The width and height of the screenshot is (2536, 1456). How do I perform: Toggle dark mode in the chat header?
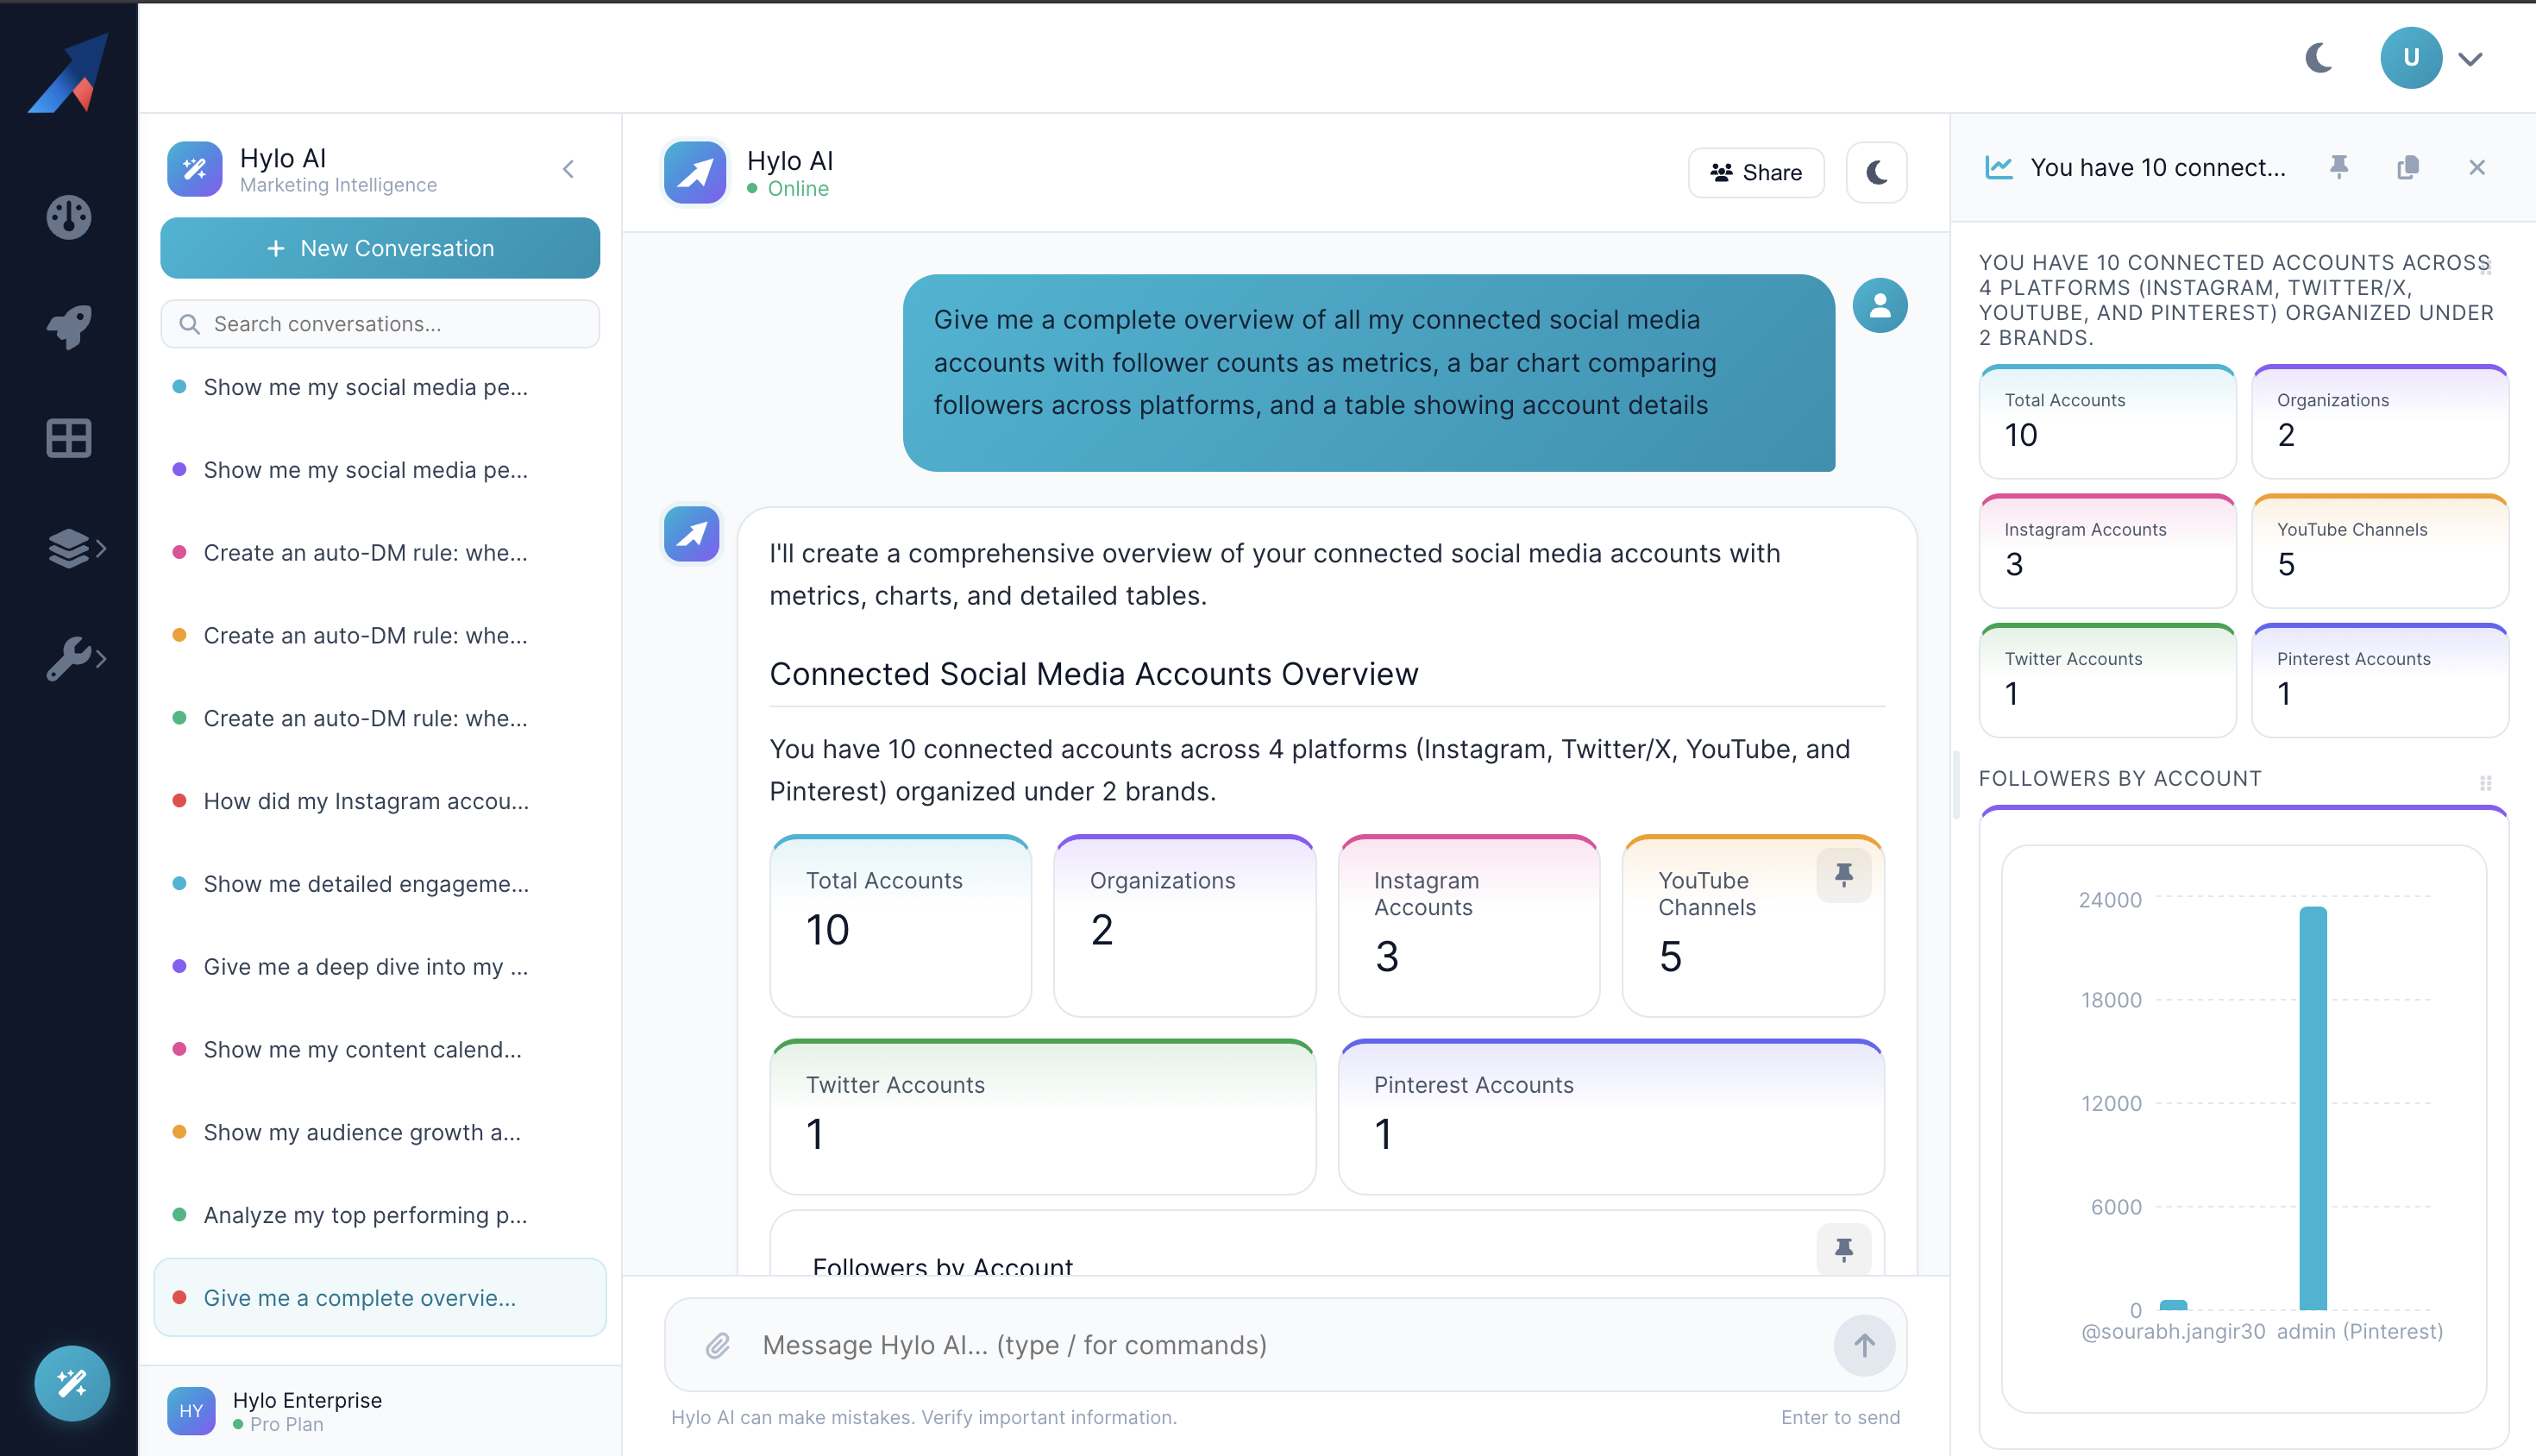click(1875, 172)
